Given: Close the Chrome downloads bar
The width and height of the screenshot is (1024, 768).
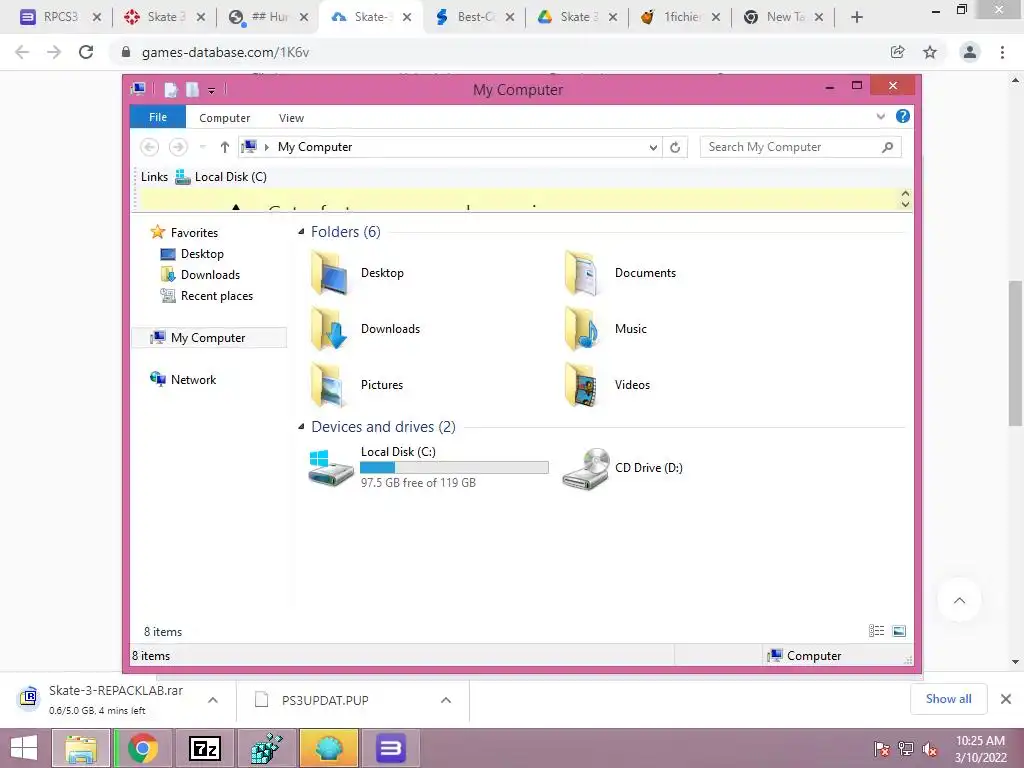Looking at the screenshot, I should [x=1006, y=699].
